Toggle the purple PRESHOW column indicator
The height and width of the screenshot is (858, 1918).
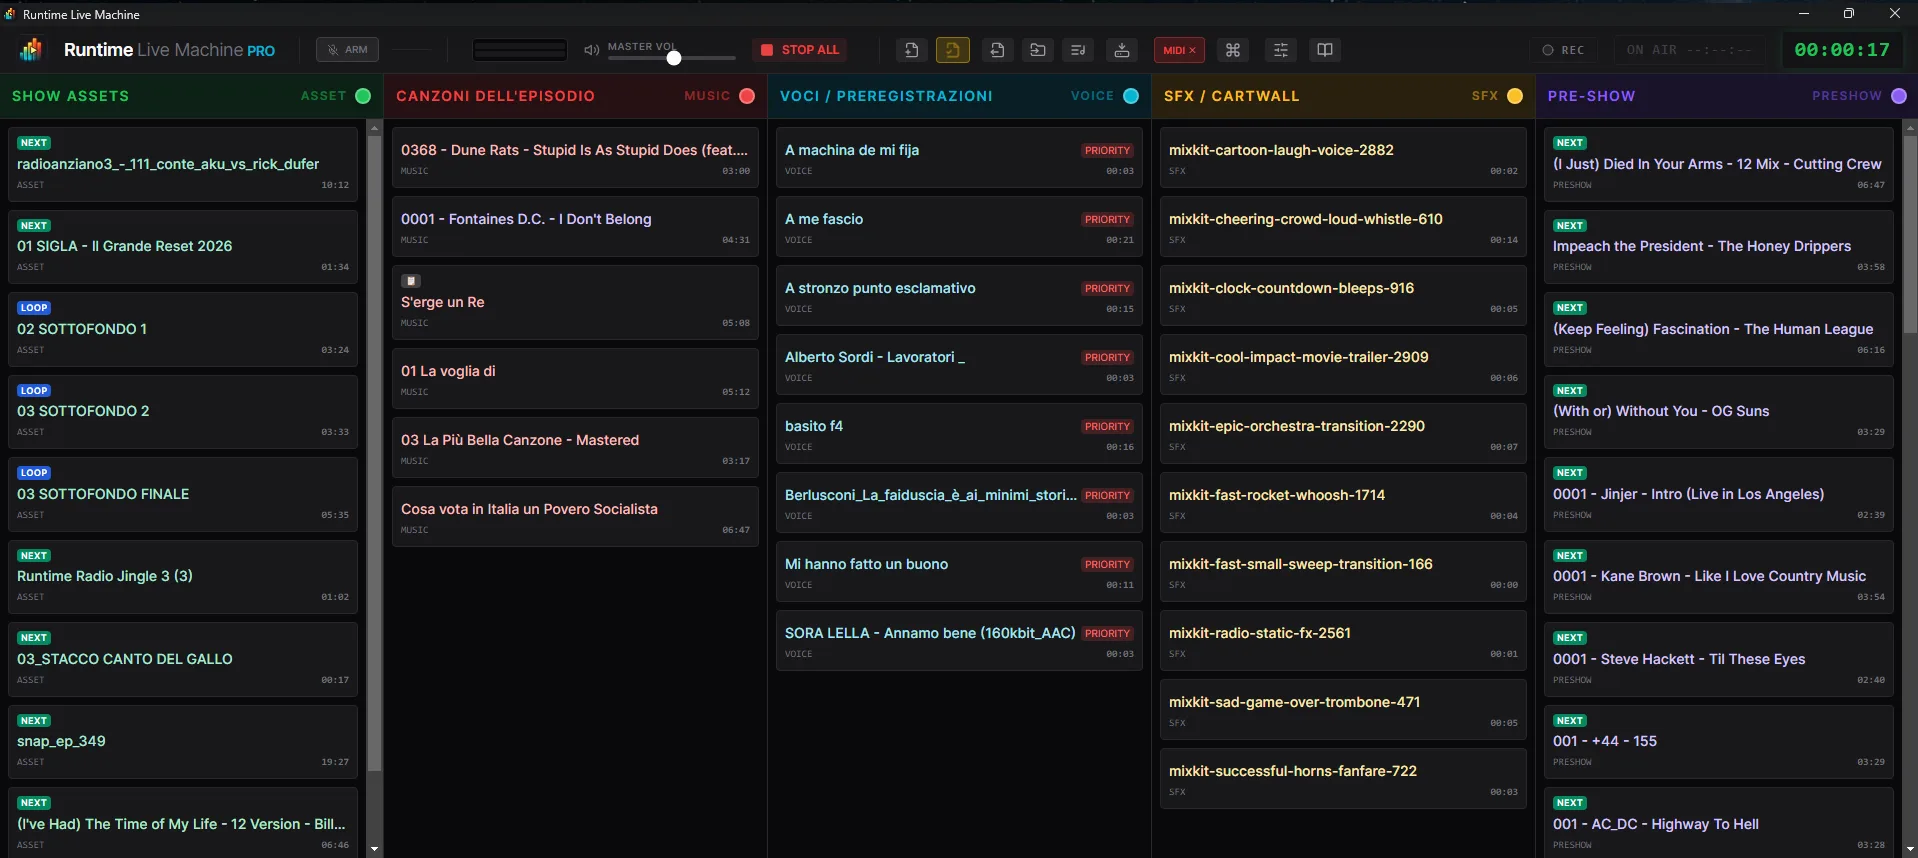pos(1899,96)
